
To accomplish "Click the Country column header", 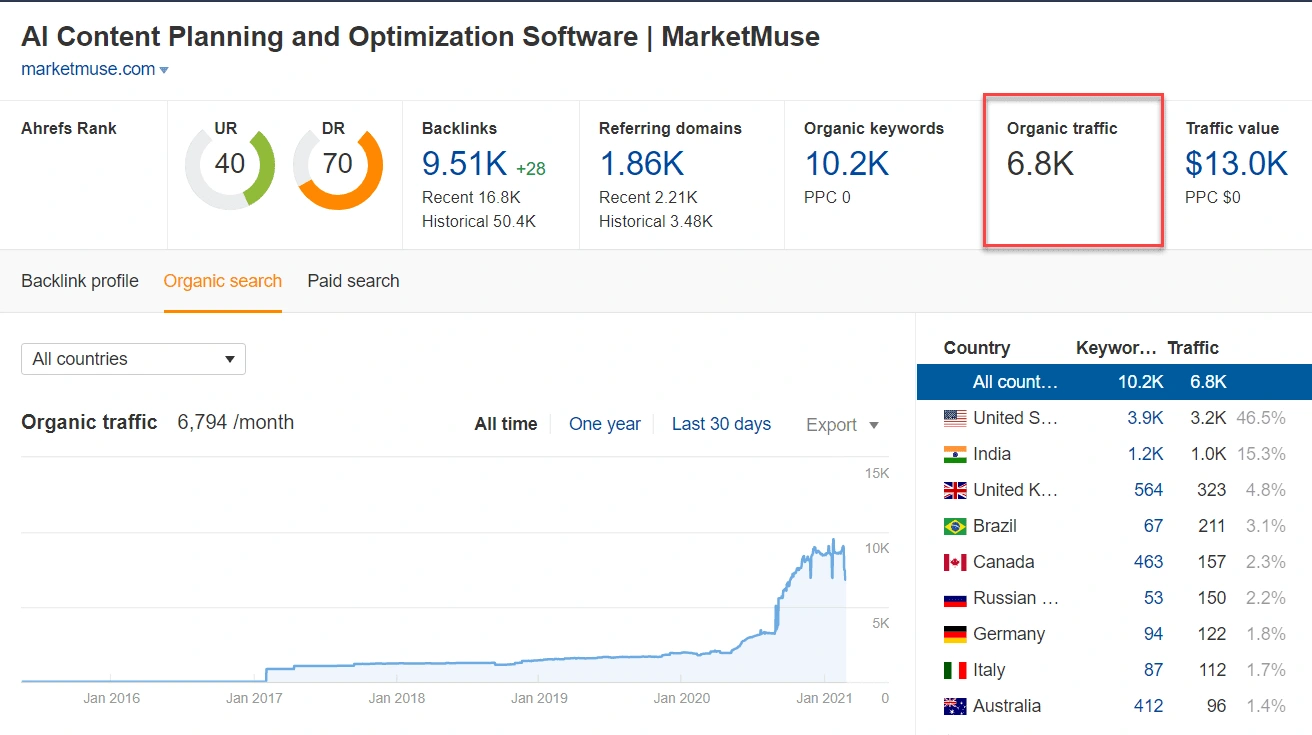I will pyautogui.click(x=977, y=348).
